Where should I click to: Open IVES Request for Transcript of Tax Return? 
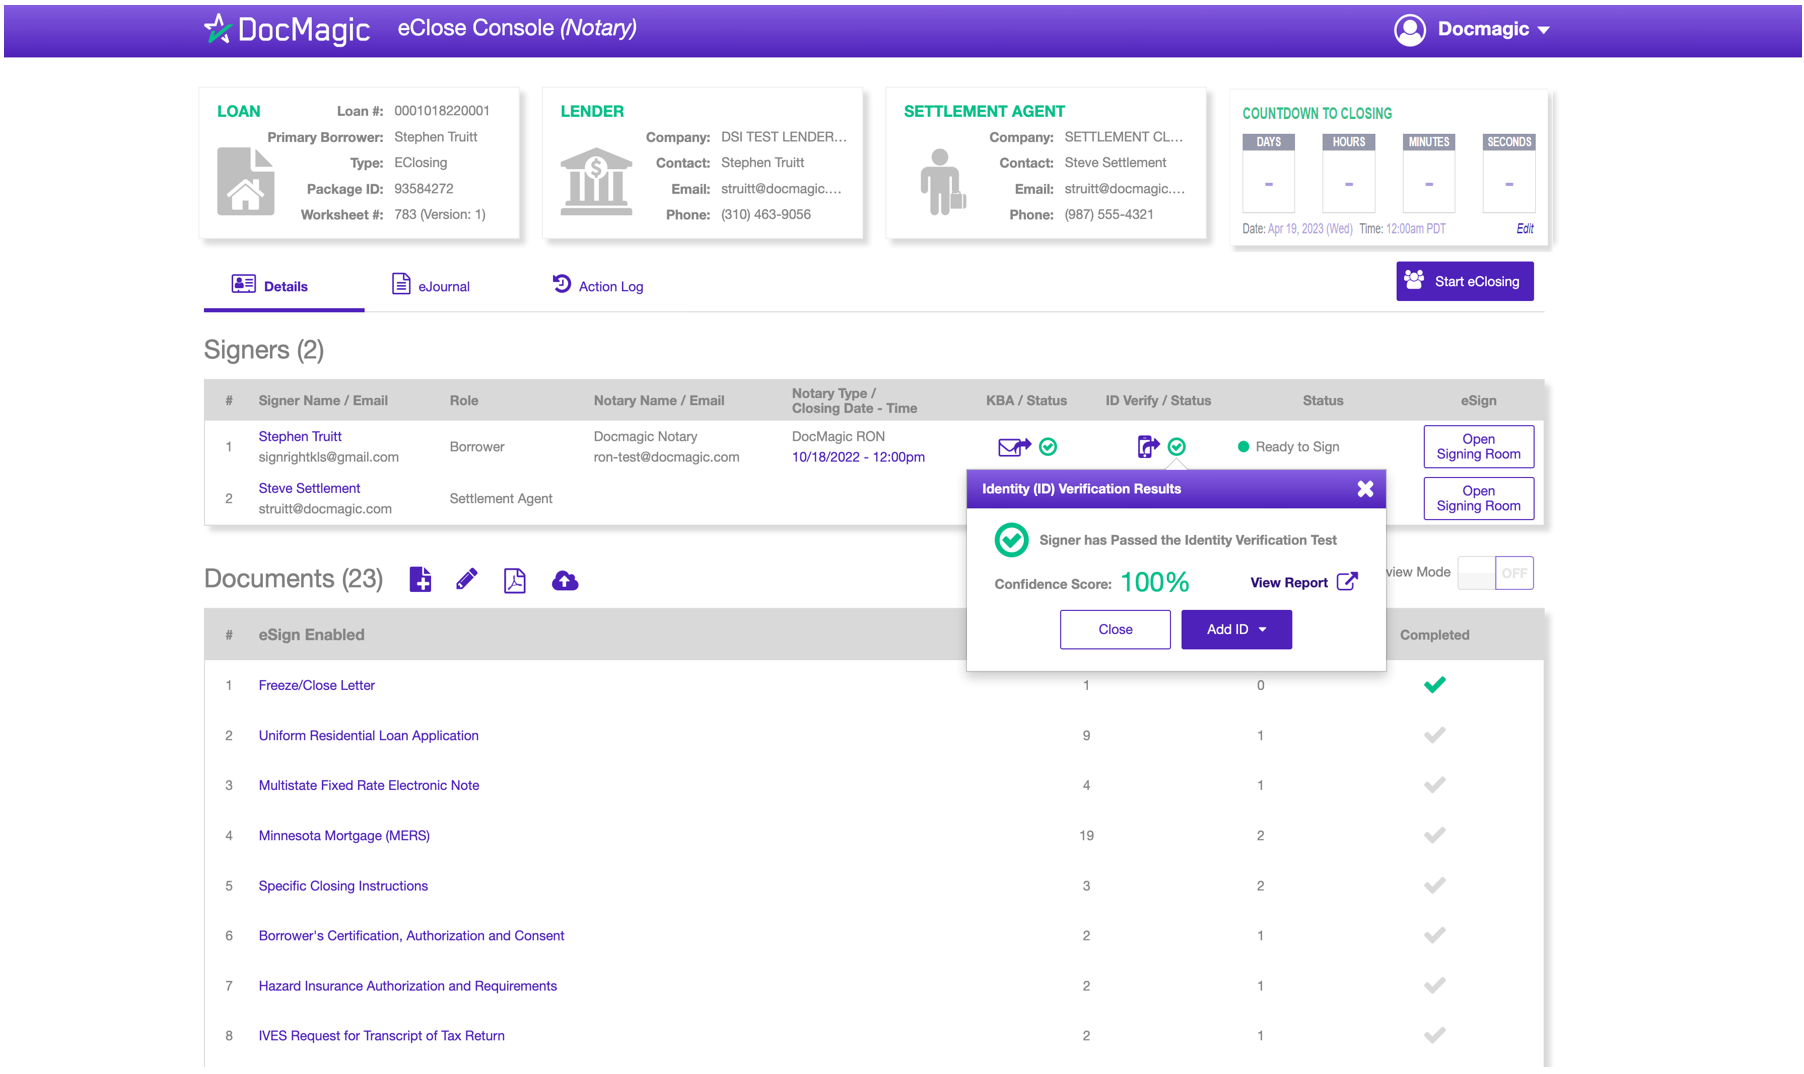(x=381, y=1036)
